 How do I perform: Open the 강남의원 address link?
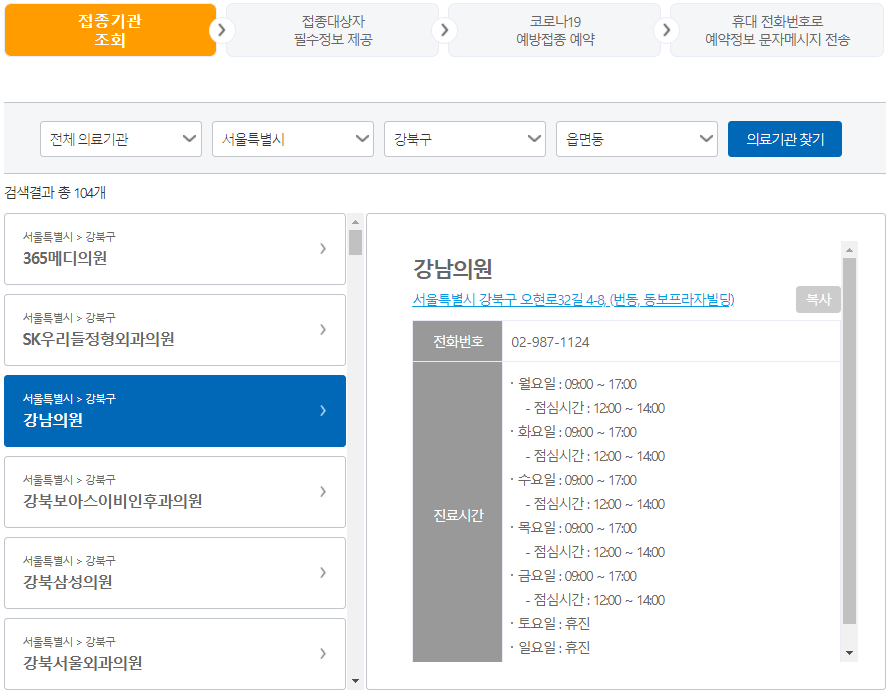[573, 299]
